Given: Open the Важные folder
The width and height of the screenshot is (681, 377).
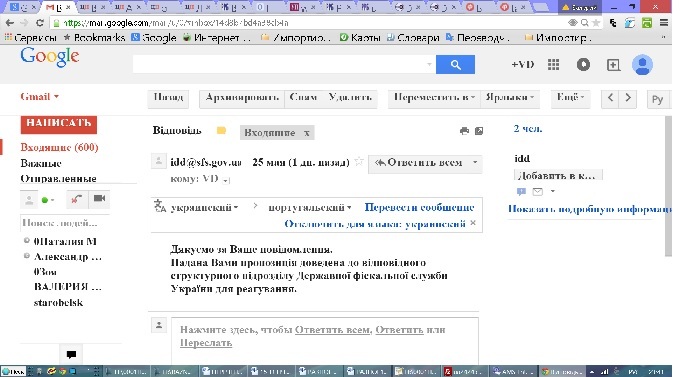Looking at the screenshot, I should pos(41,163).
